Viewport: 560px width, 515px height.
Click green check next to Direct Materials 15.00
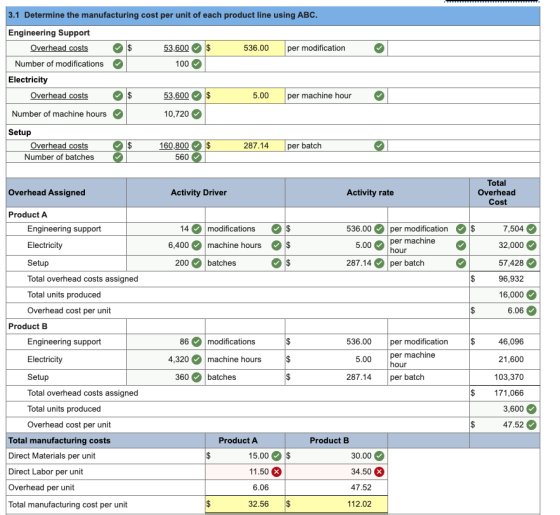click(276, 456)
